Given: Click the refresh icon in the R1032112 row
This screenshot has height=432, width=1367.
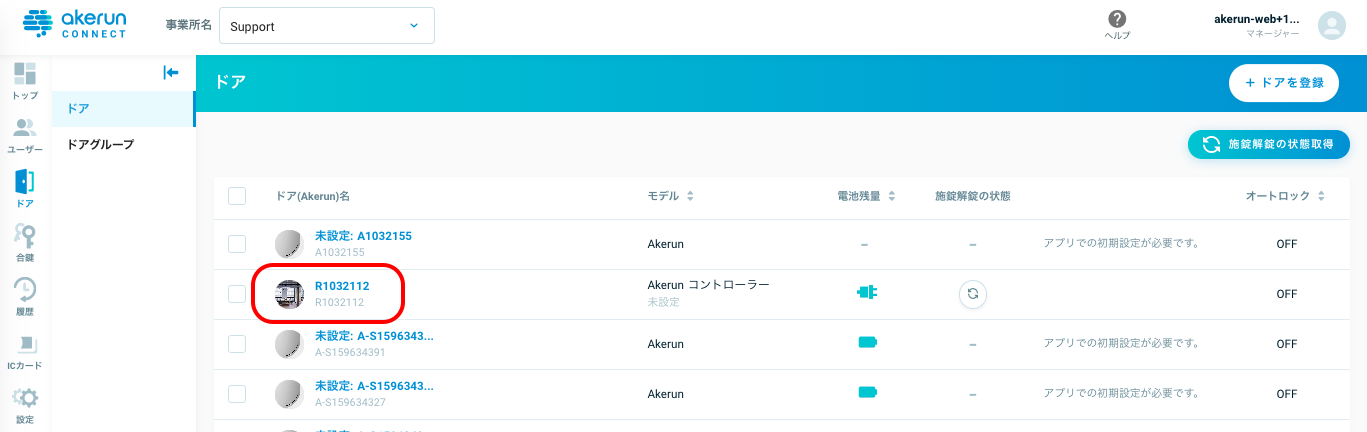Looking at the screenshot, I should click(x=972, y=294).
